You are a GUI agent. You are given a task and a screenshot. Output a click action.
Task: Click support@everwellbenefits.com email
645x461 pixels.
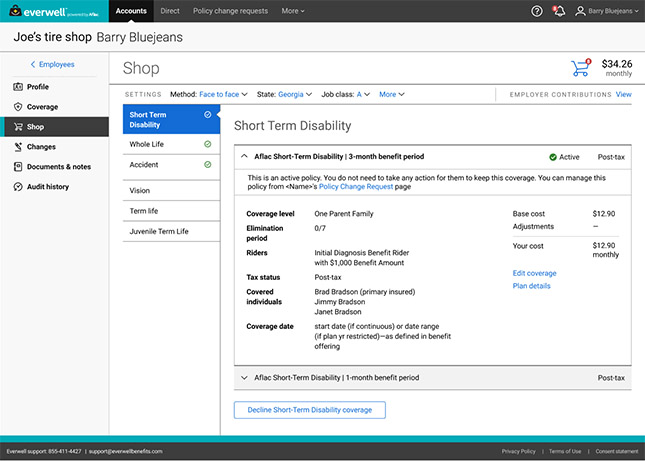point(125,452)
